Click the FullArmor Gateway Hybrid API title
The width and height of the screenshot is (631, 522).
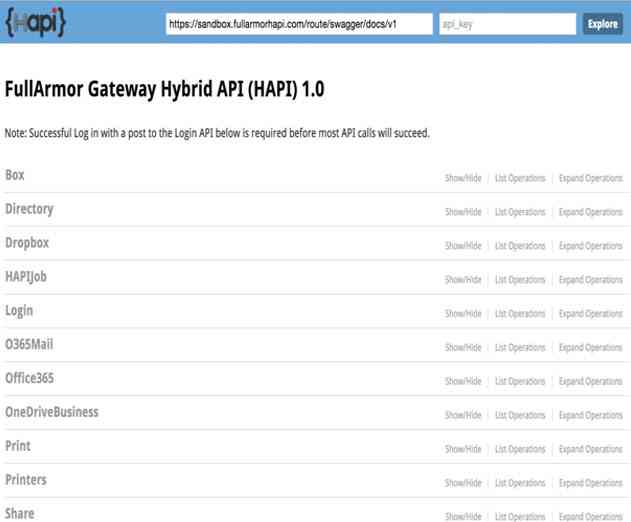pyautogui.click(x=164, y=89)
